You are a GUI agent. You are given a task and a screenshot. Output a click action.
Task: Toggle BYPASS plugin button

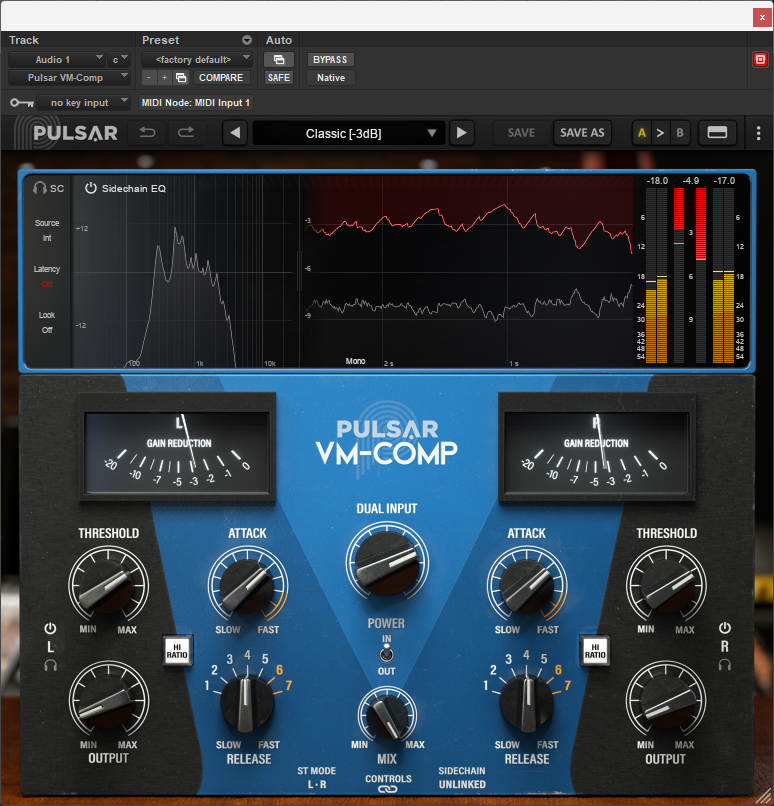[x=330, y=60]
